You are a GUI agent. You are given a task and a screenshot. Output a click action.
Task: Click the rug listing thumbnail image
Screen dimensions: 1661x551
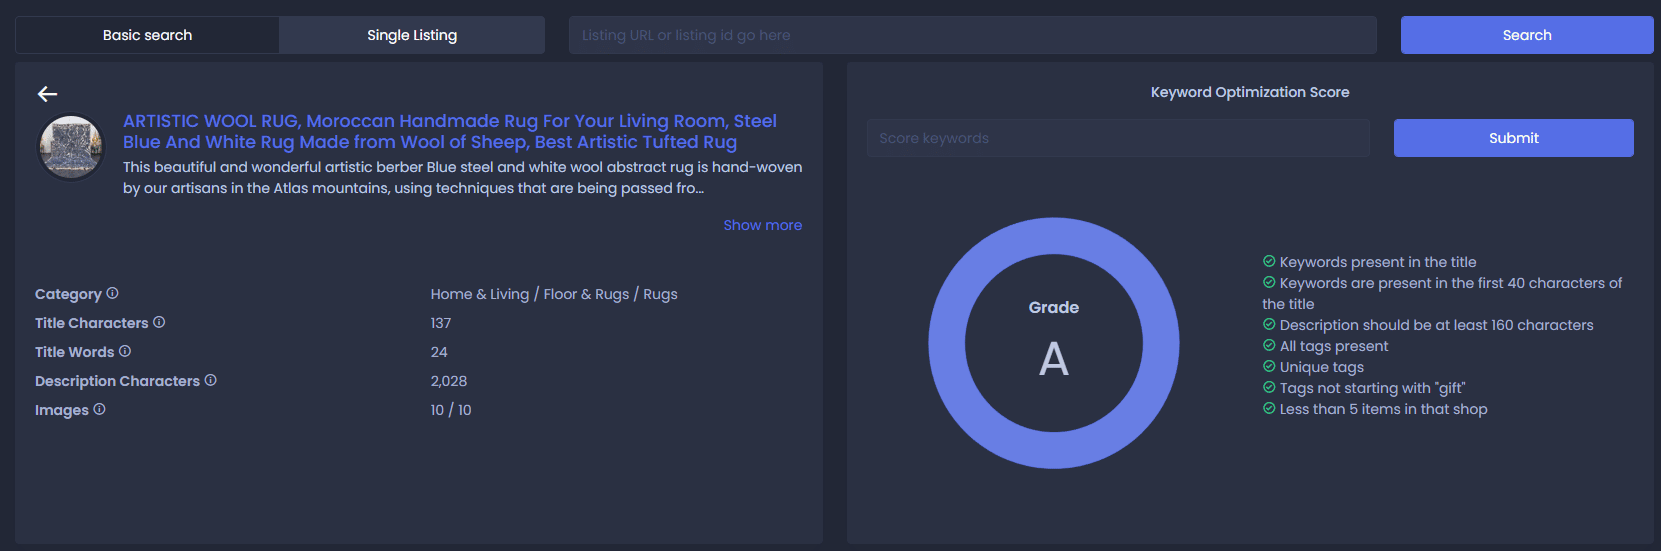71,147
